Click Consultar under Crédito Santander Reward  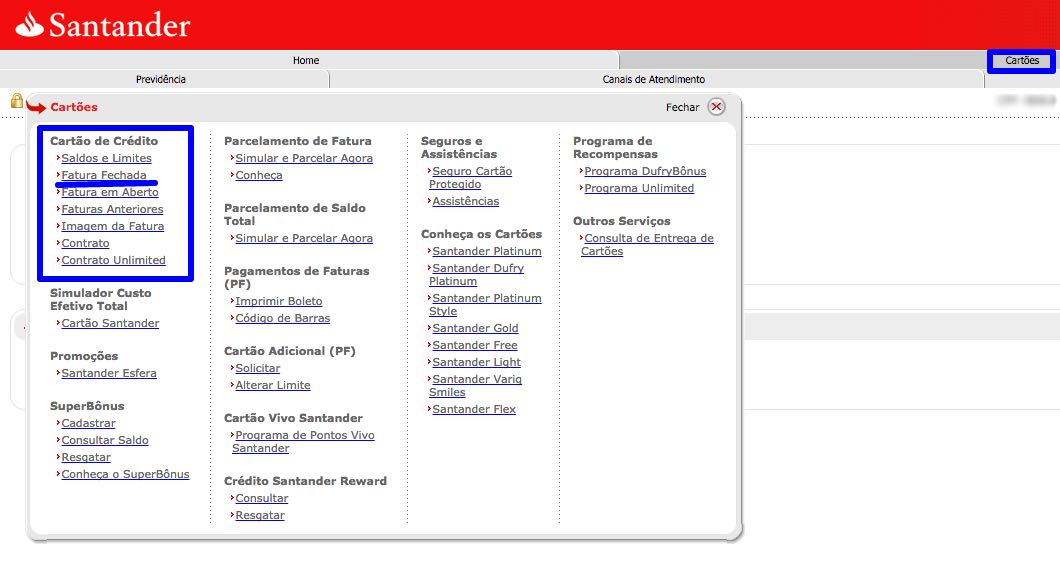(x=262, y=498)
